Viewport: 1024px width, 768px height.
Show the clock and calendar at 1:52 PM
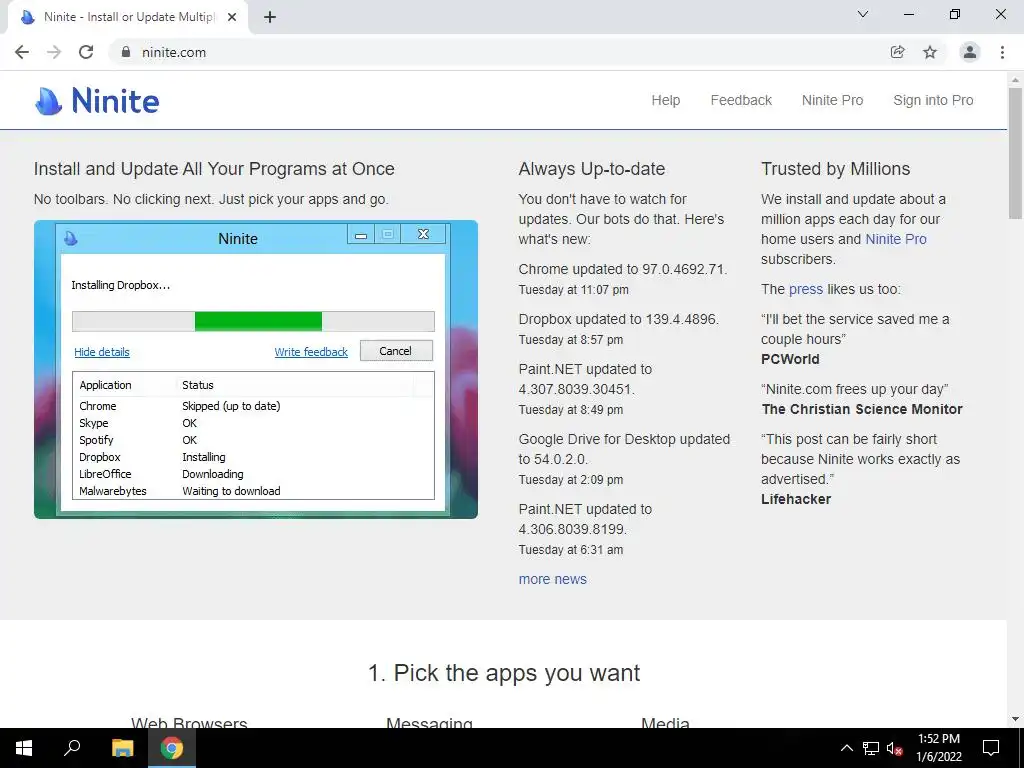(938, 748)
